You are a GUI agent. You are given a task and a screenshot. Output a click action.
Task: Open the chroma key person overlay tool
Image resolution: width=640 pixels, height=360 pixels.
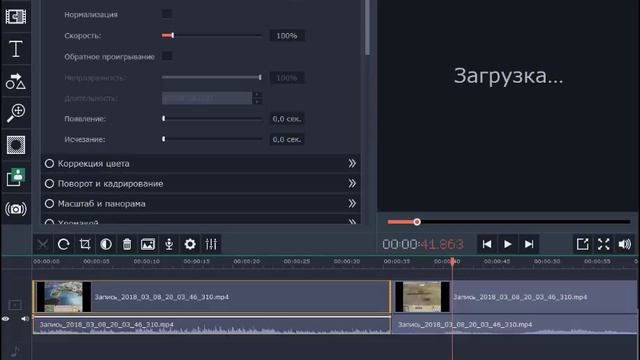tap(16, 177)
